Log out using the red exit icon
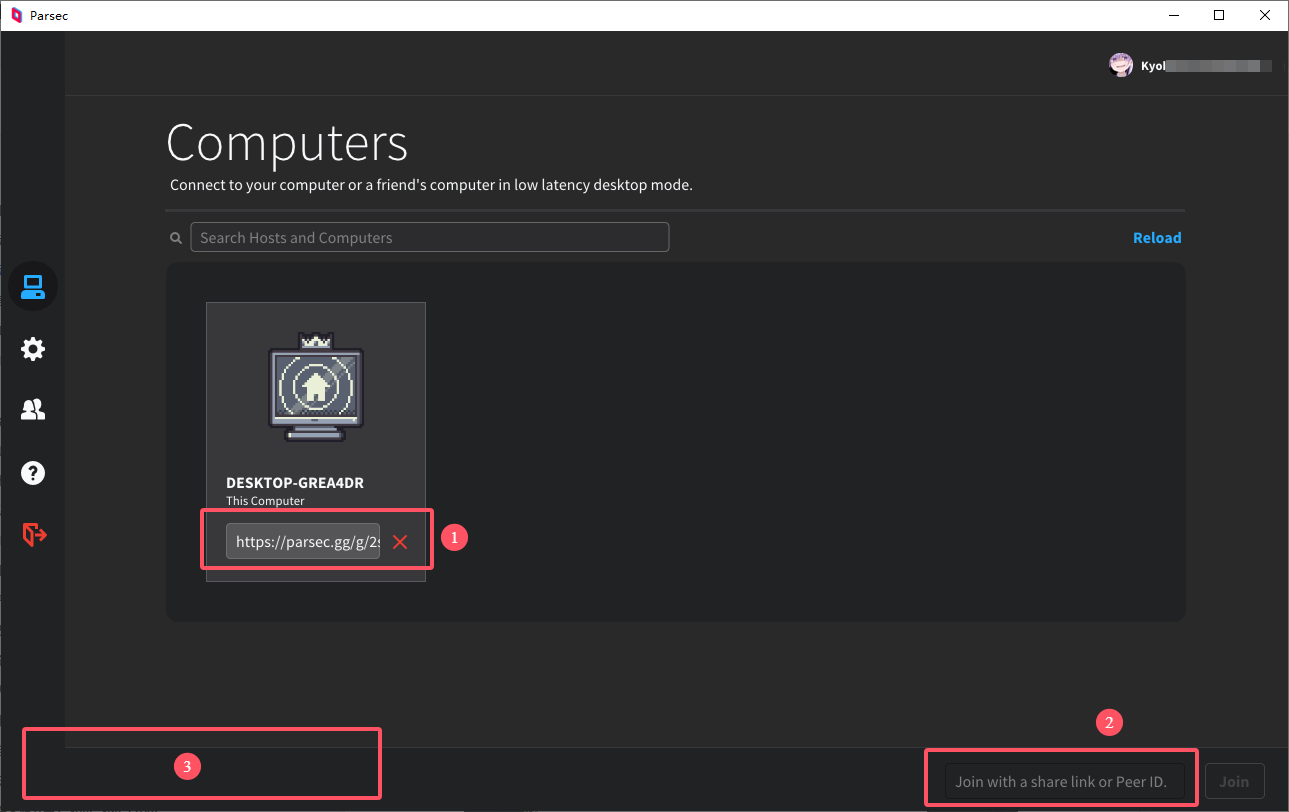 click(x=34, y=535)
